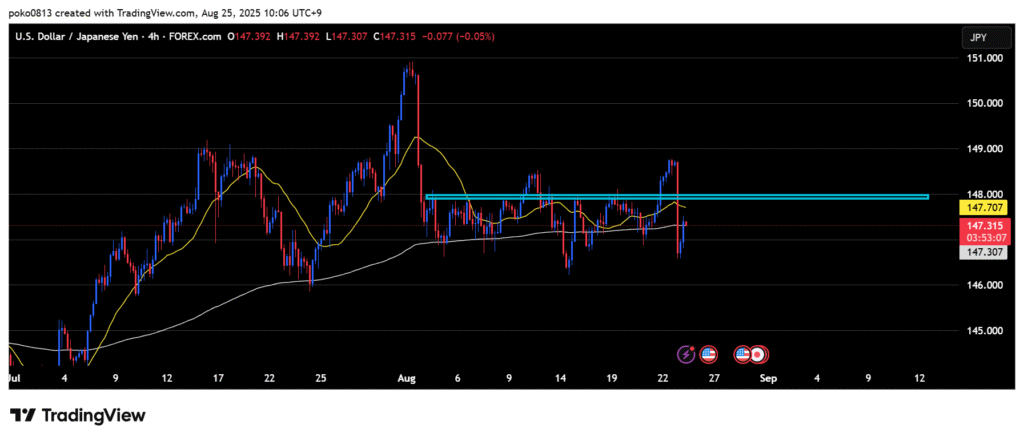This screenshot has height=441, width=1024.
Task: Click the yellow 147.707 moving average price label
Action: coord(981,207)
